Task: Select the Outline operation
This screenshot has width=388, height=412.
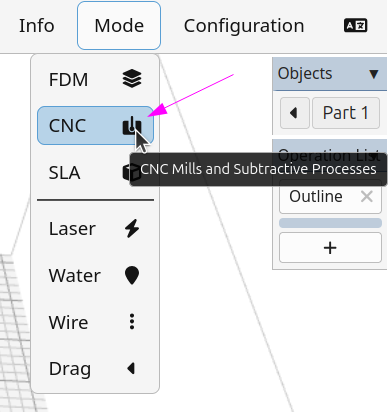Action: tap(316, 197)
